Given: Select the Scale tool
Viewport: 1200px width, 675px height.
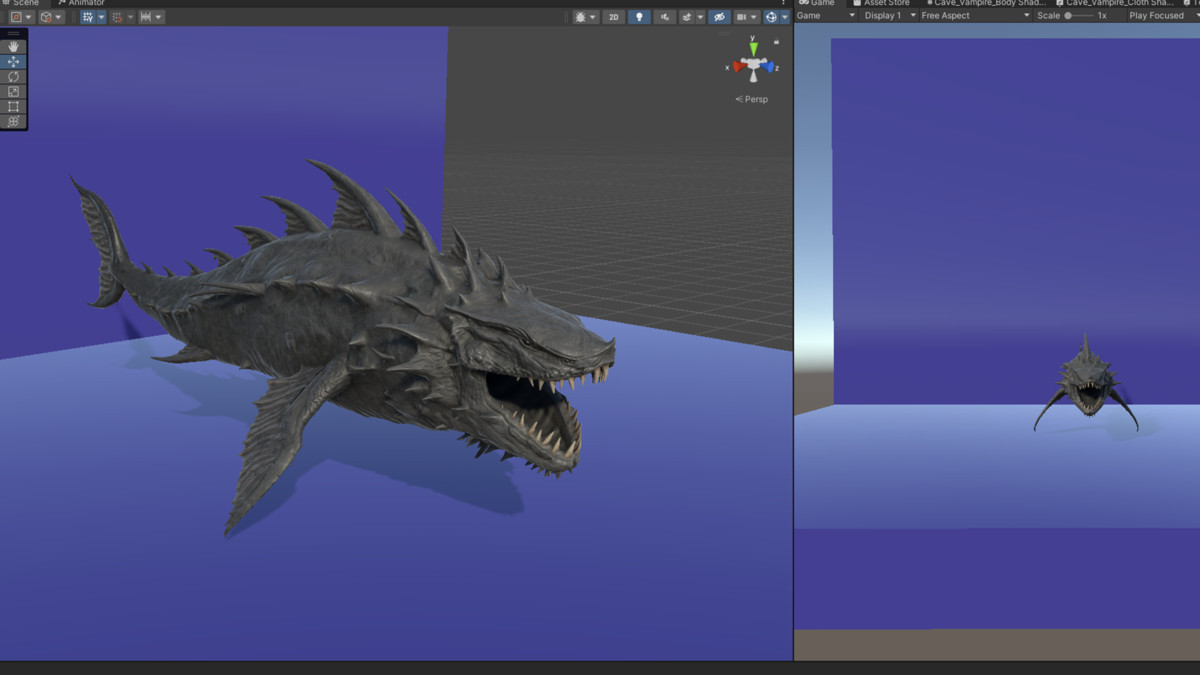Looking at the screenshot, I should pyautogui.click(x=14, y=90).
